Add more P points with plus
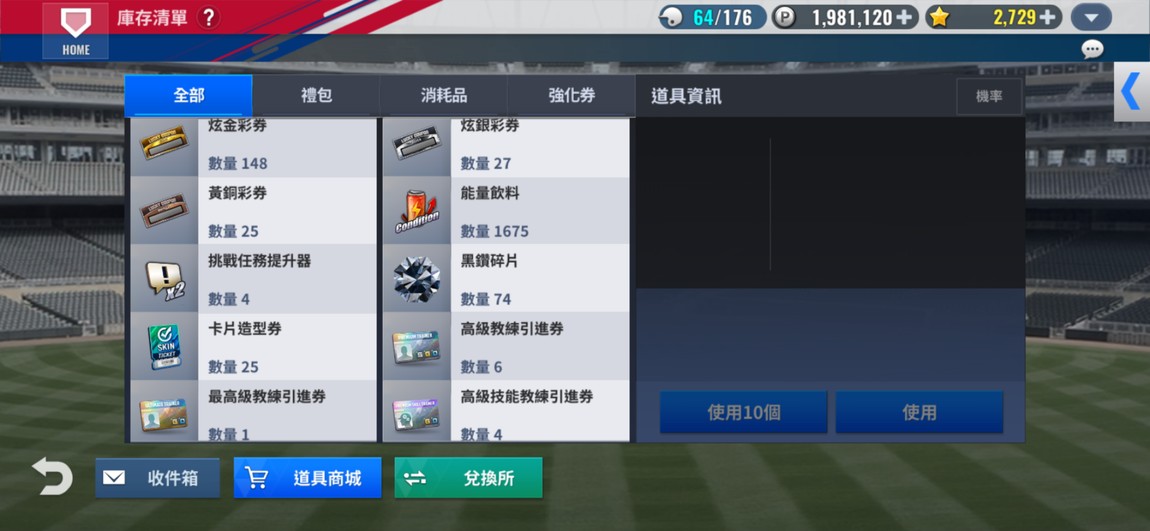The image size is (1150, 531). [907, 18]
